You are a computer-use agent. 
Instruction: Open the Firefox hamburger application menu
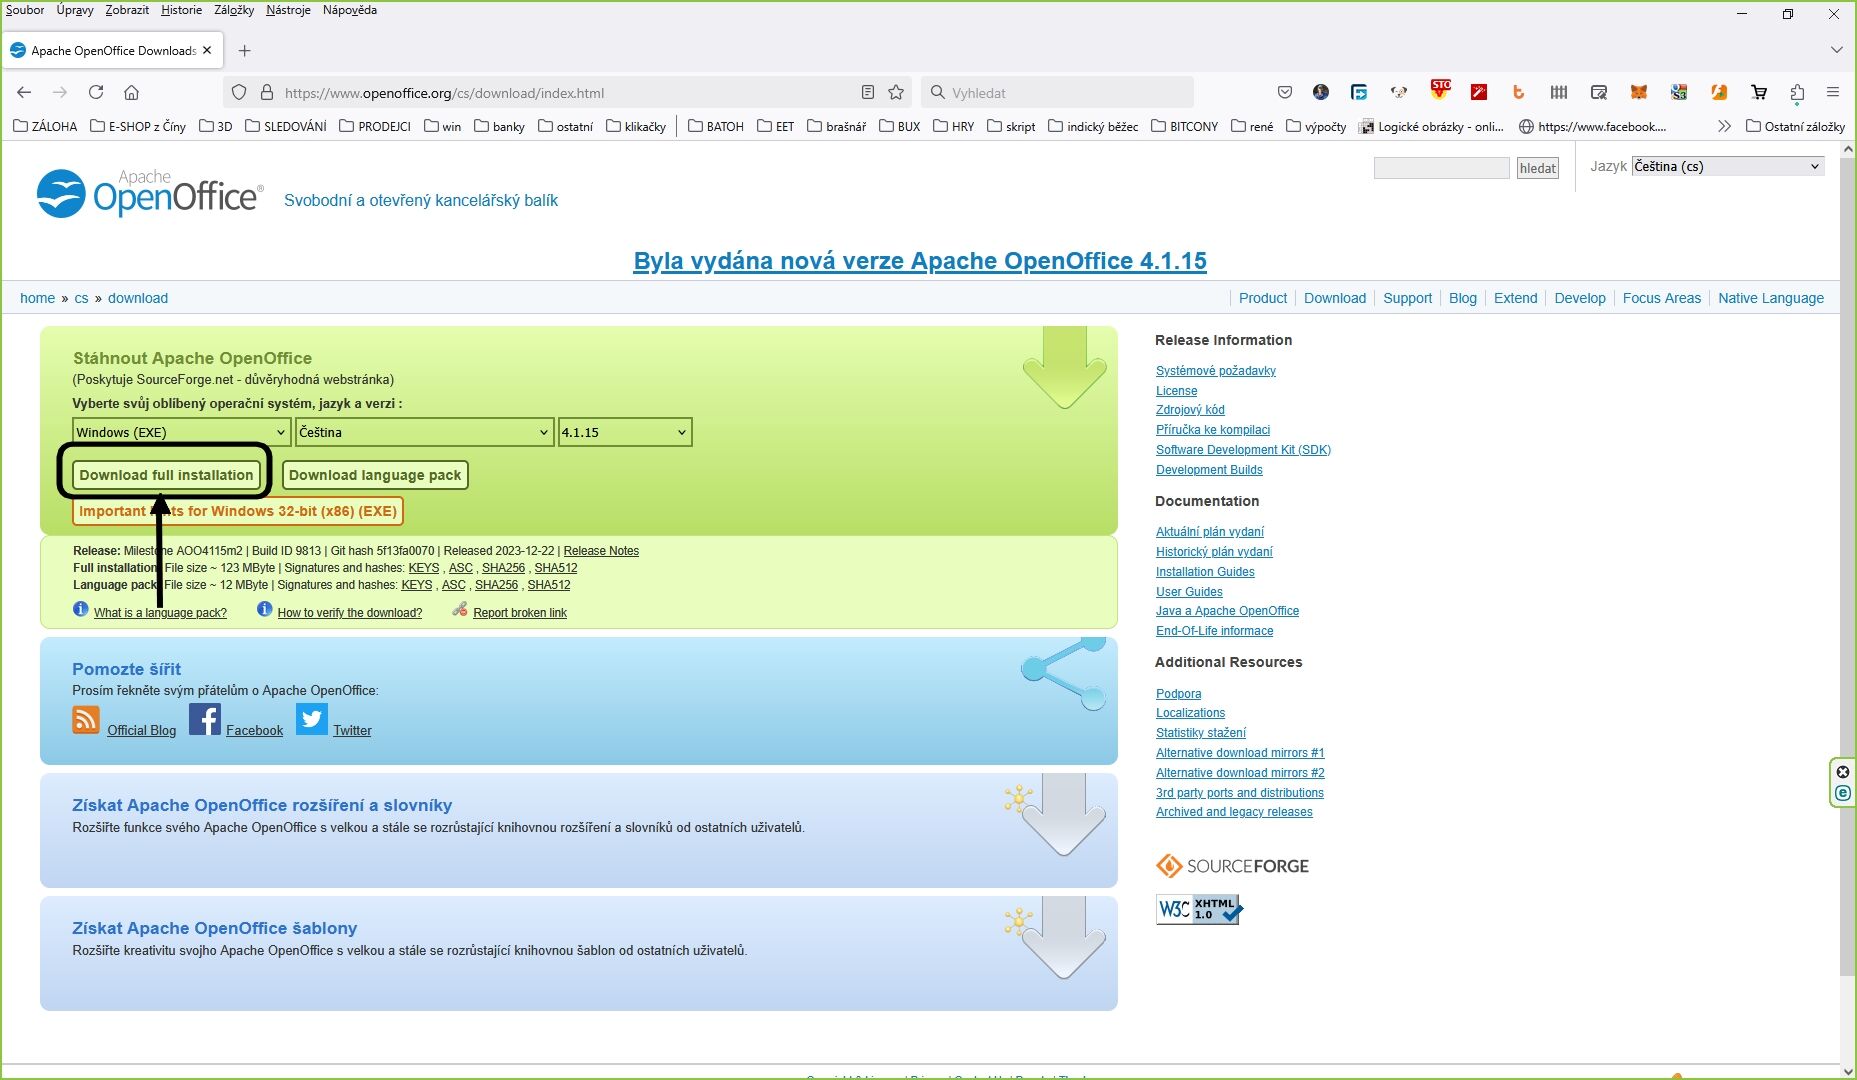click(1833, 92)
